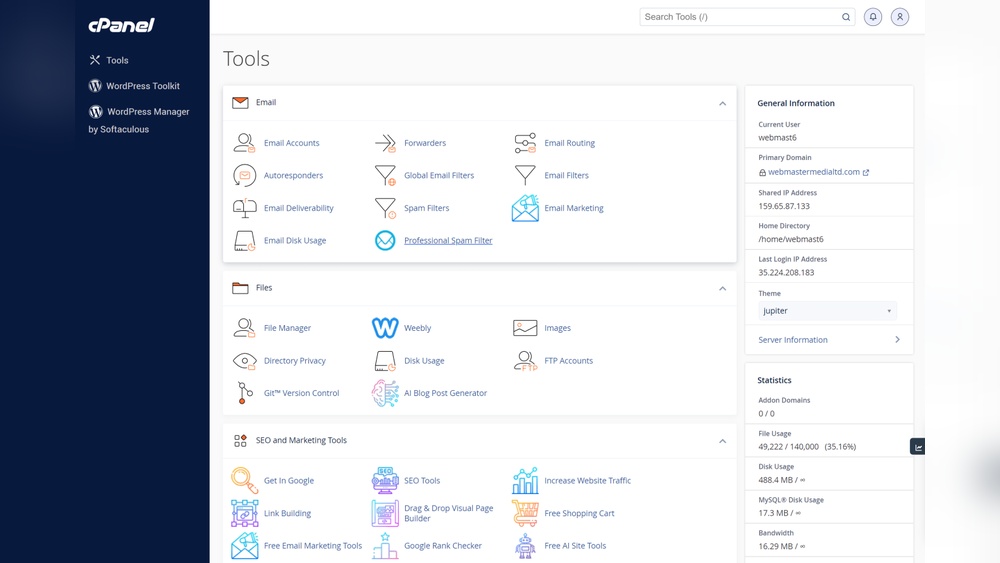Click the Free Email Marketing Tools icon
1000x563 pixels.
coord(244,546)
